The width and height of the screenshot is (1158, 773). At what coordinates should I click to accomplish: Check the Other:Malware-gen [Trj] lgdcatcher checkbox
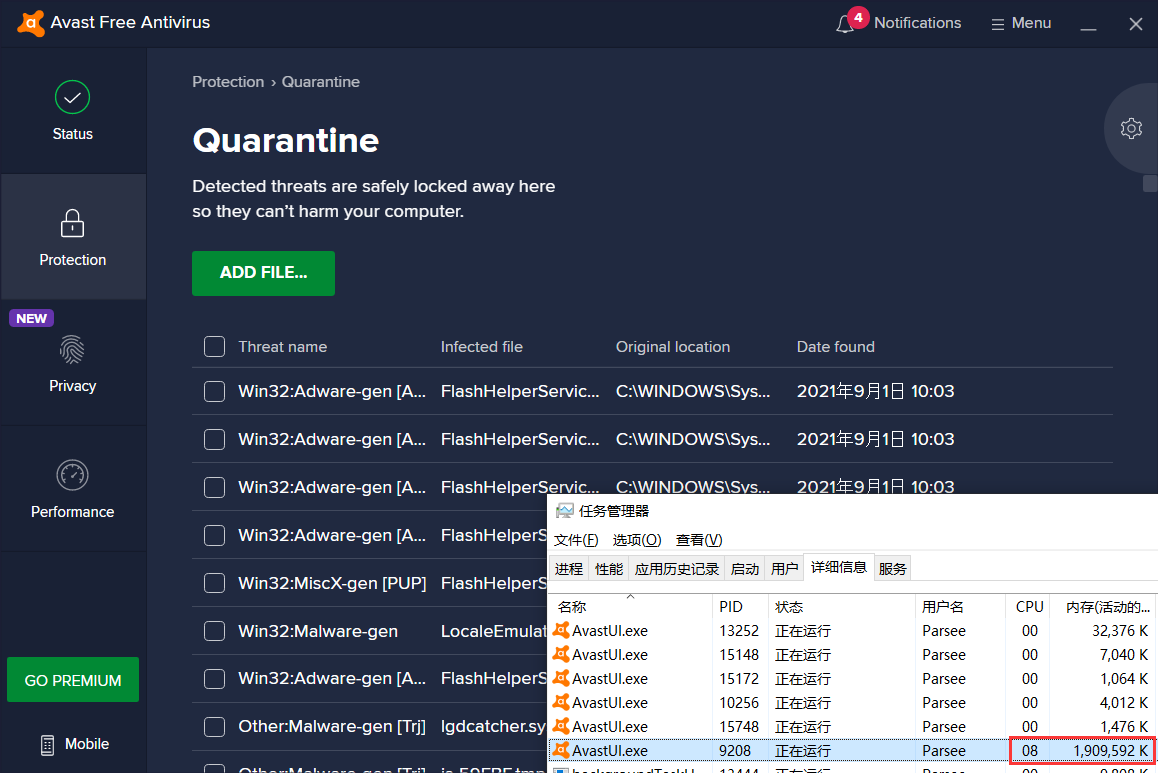214,726
